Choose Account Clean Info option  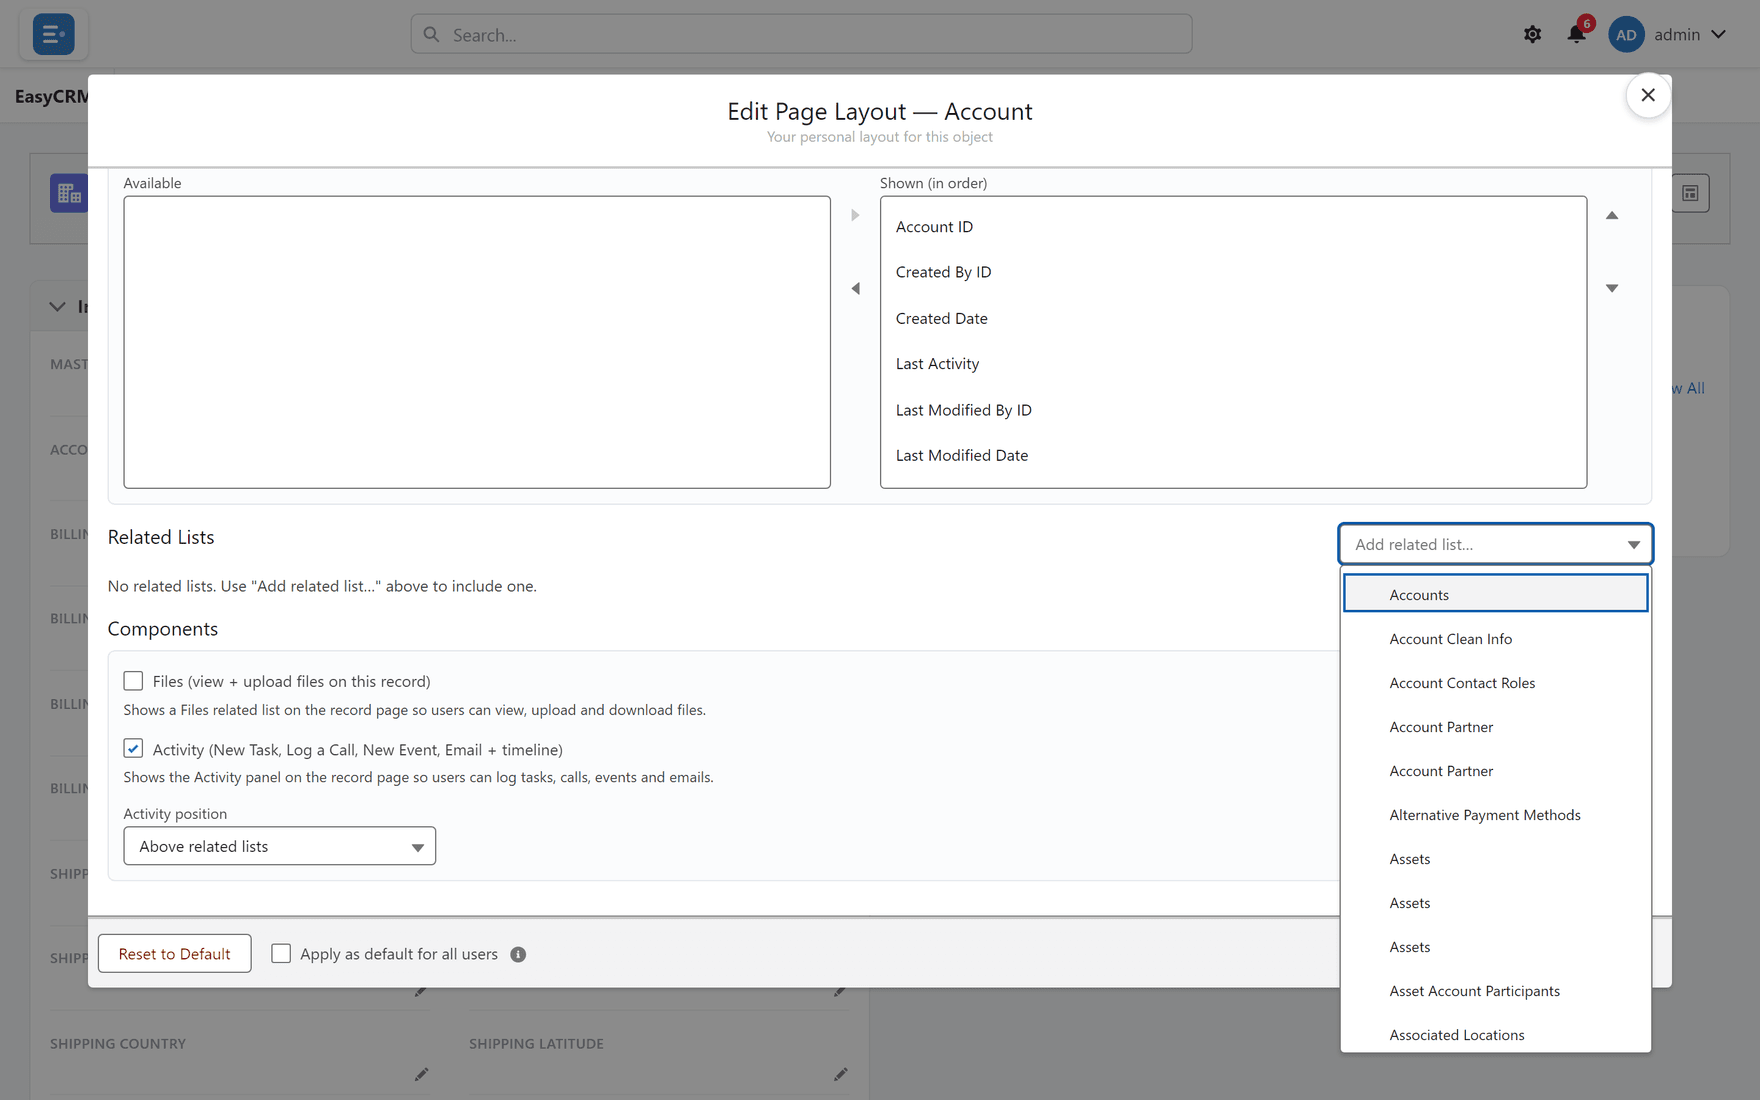click(x=1495, y=638)
